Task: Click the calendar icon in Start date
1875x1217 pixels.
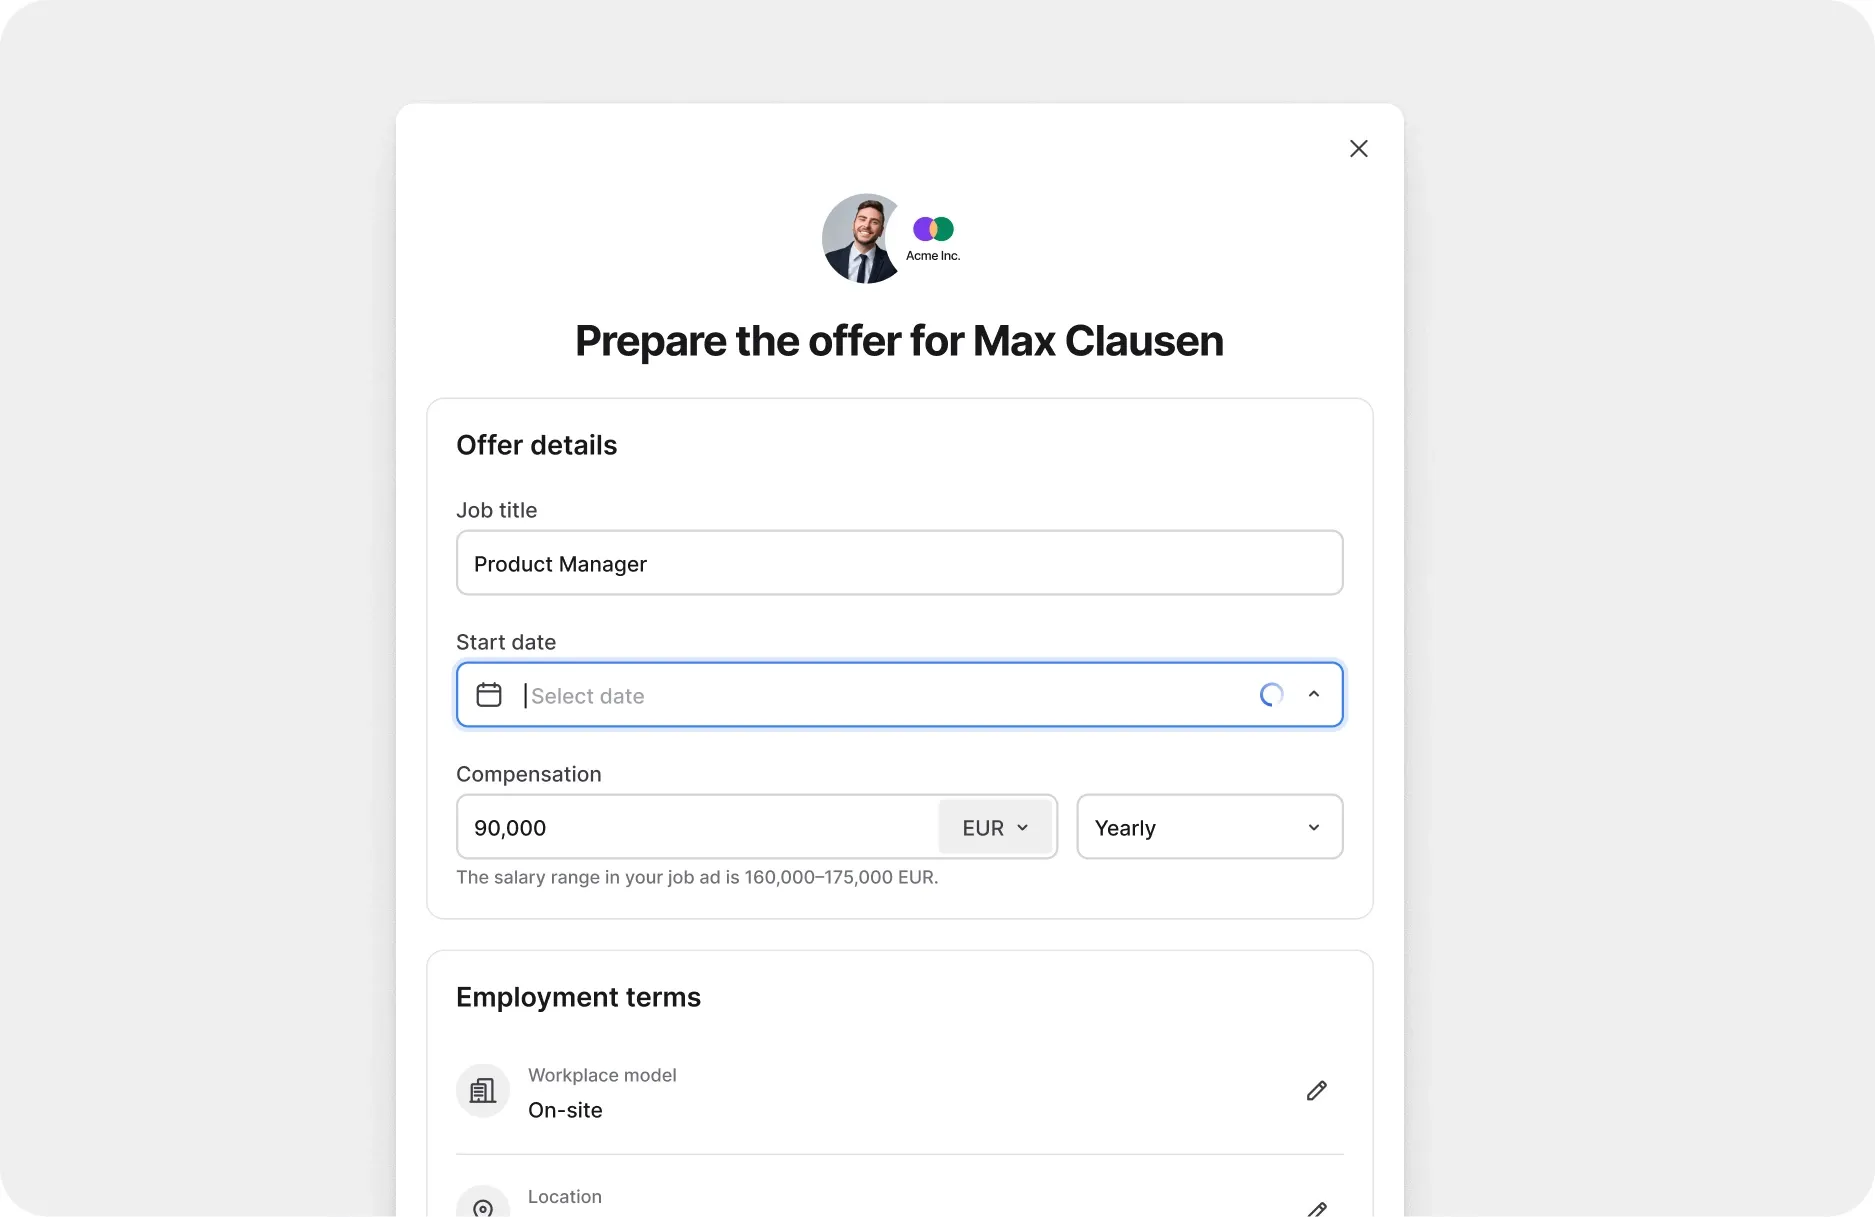Action: click(x=489, y=694)
